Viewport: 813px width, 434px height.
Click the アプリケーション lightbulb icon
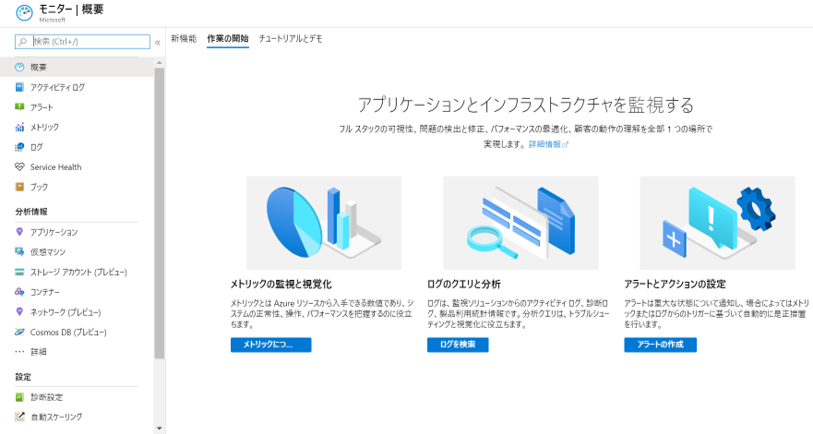19,232
